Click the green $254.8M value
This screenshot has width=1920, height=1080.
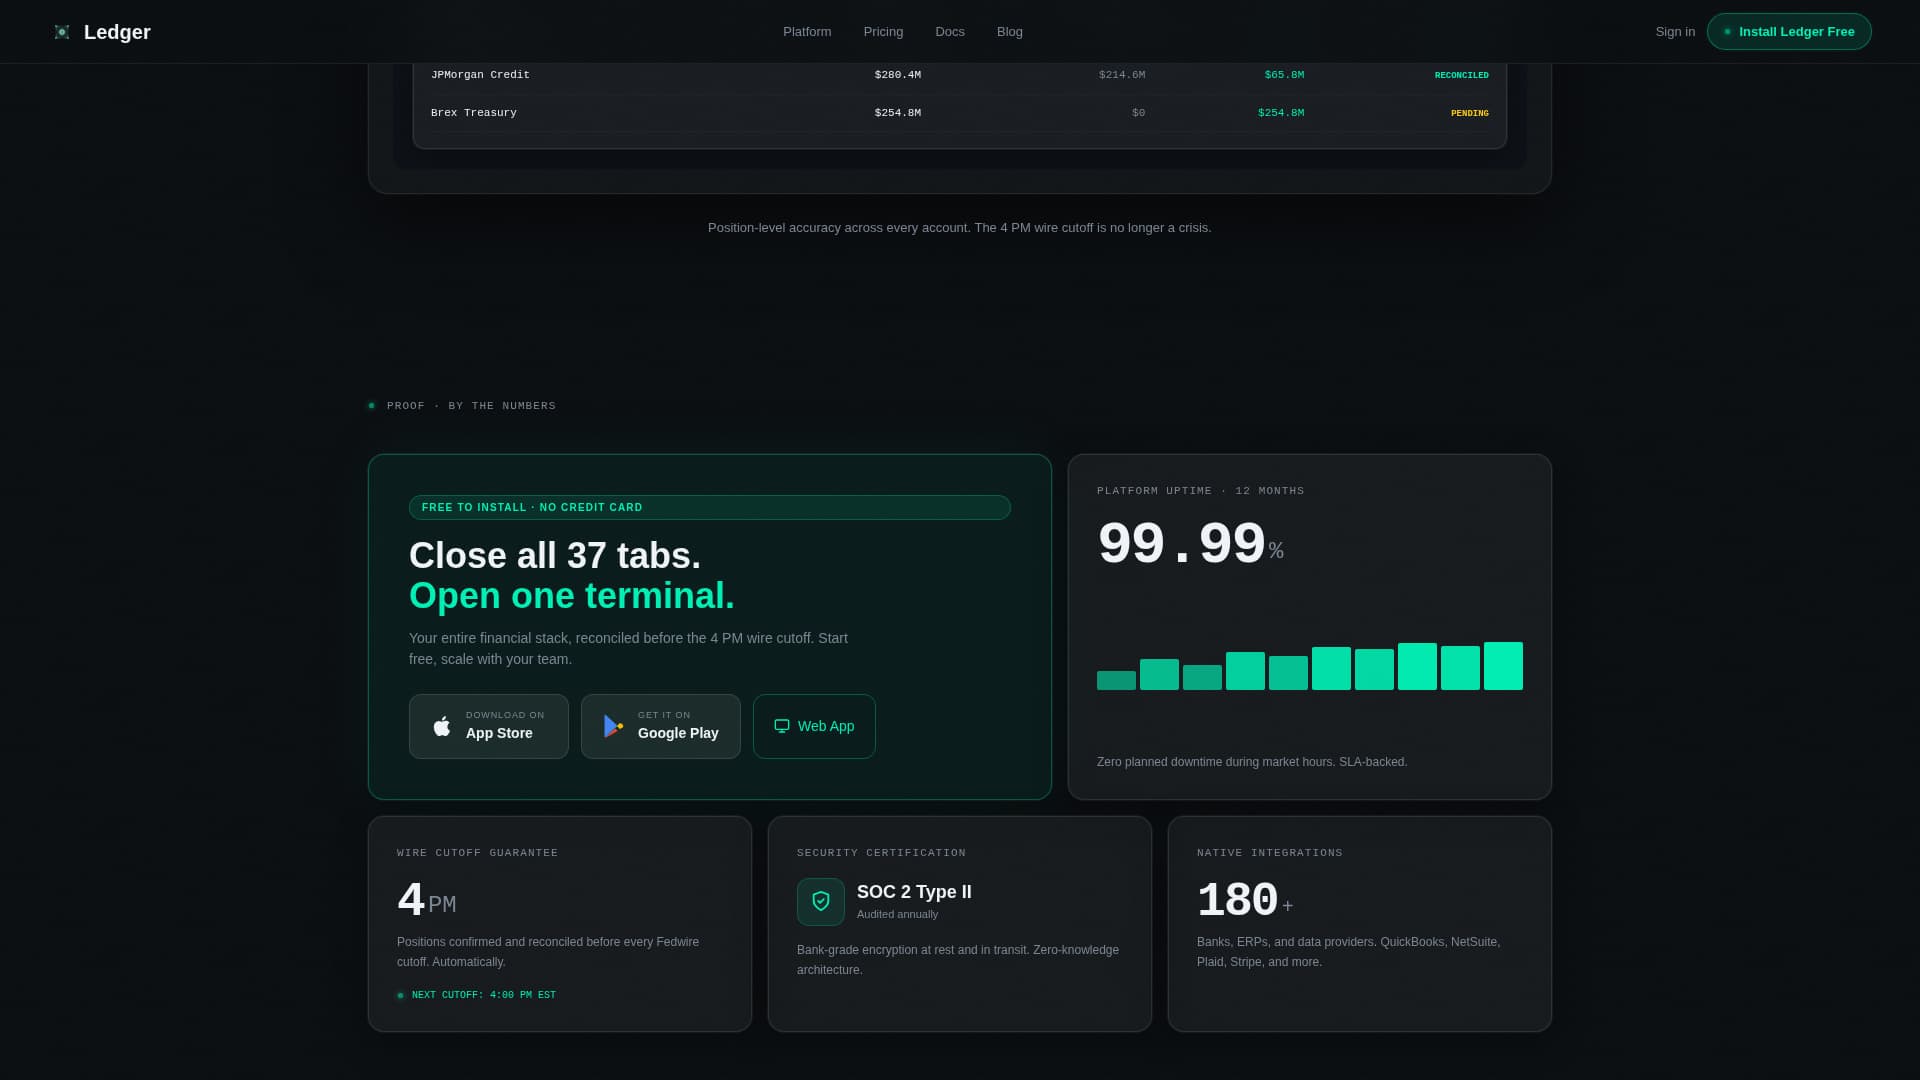tap(1281, 113)
